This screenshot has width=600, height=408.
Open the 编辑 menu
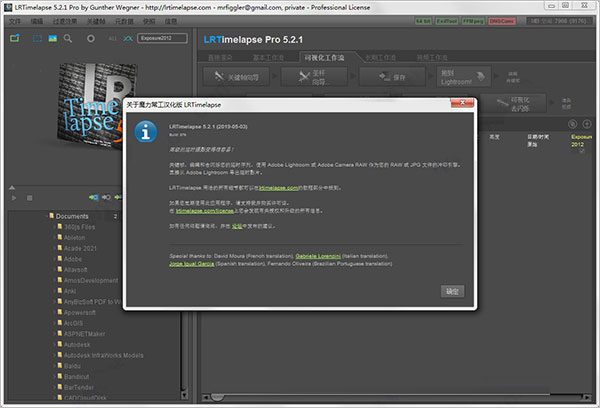coord(37,21)
